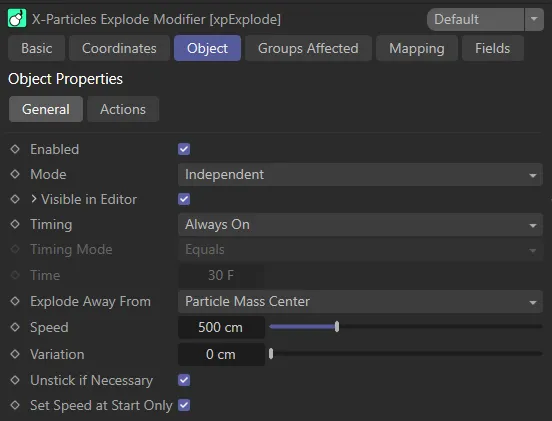Viewport: 552px width, 421px height.
Task: Disable Unstick if Necessary checkbox
Action: pos(184,380)
